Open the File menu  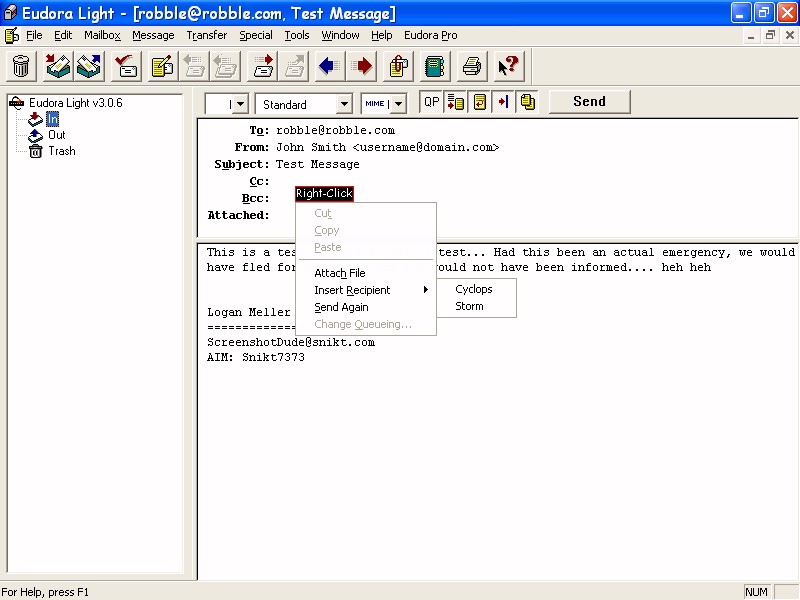pos(34,35)
